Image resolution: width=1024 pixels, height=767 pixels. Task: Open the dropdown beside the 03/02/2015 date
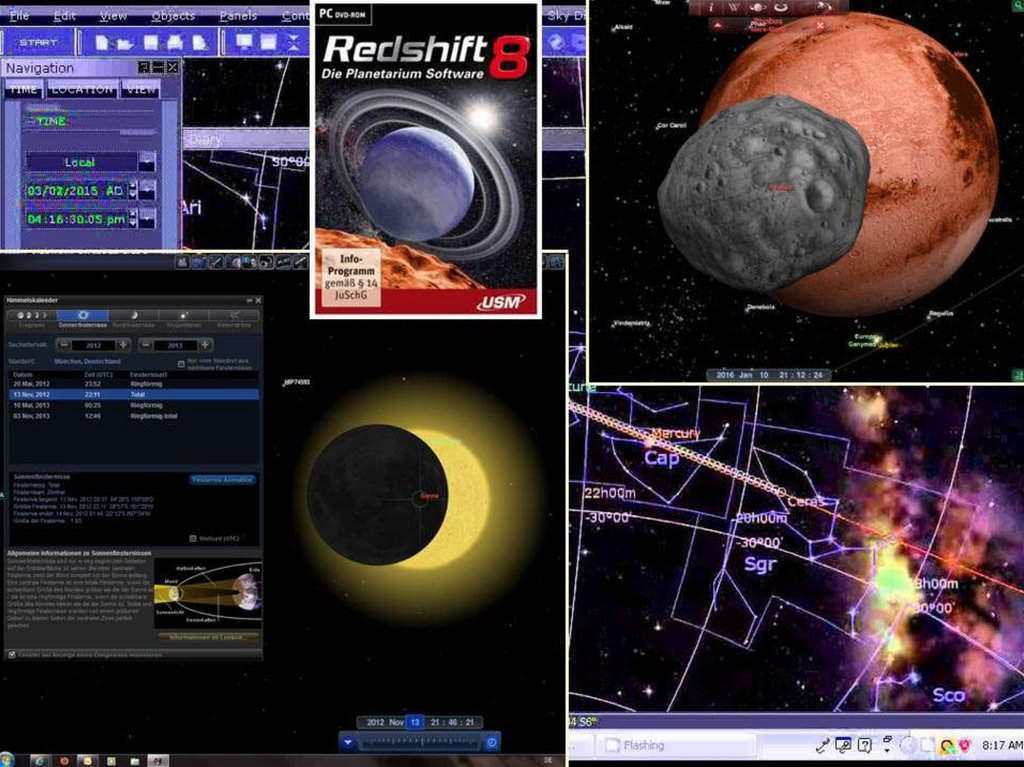pos(148,190)
